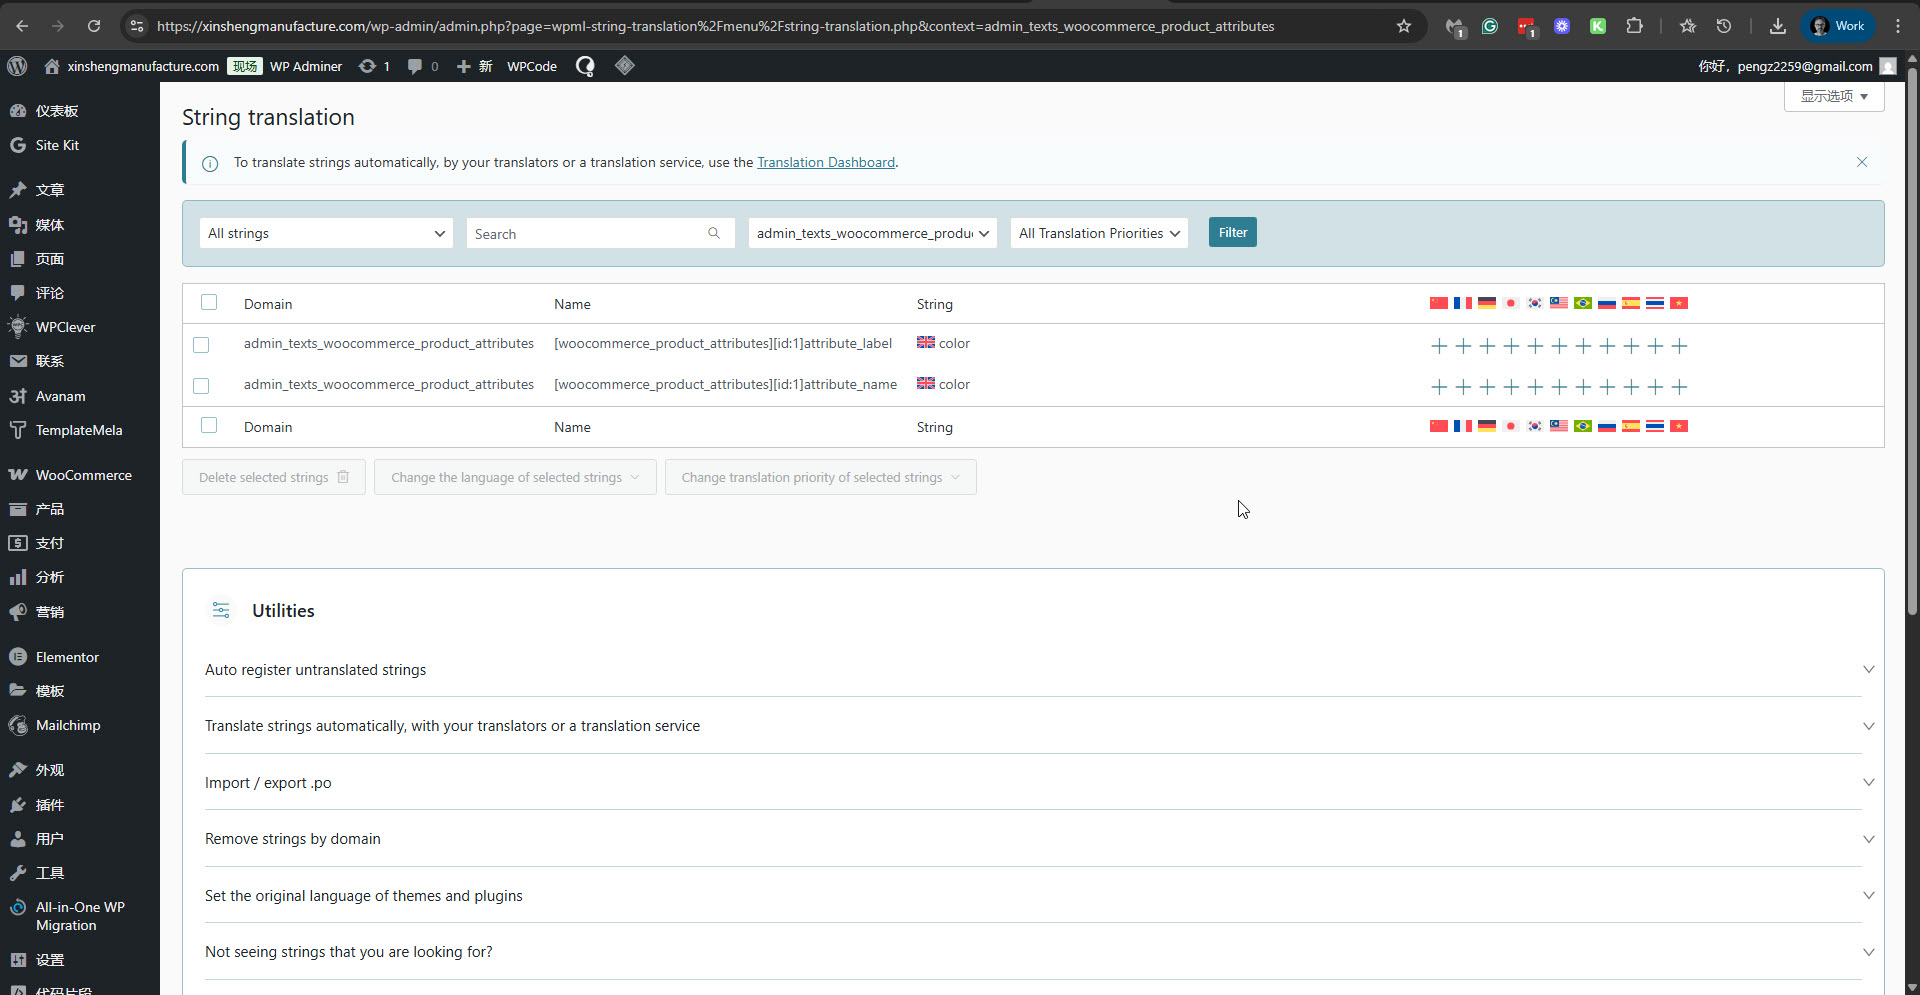Open All-in-One WP Migration menu
1920x995 pixels.
point(80,916)
